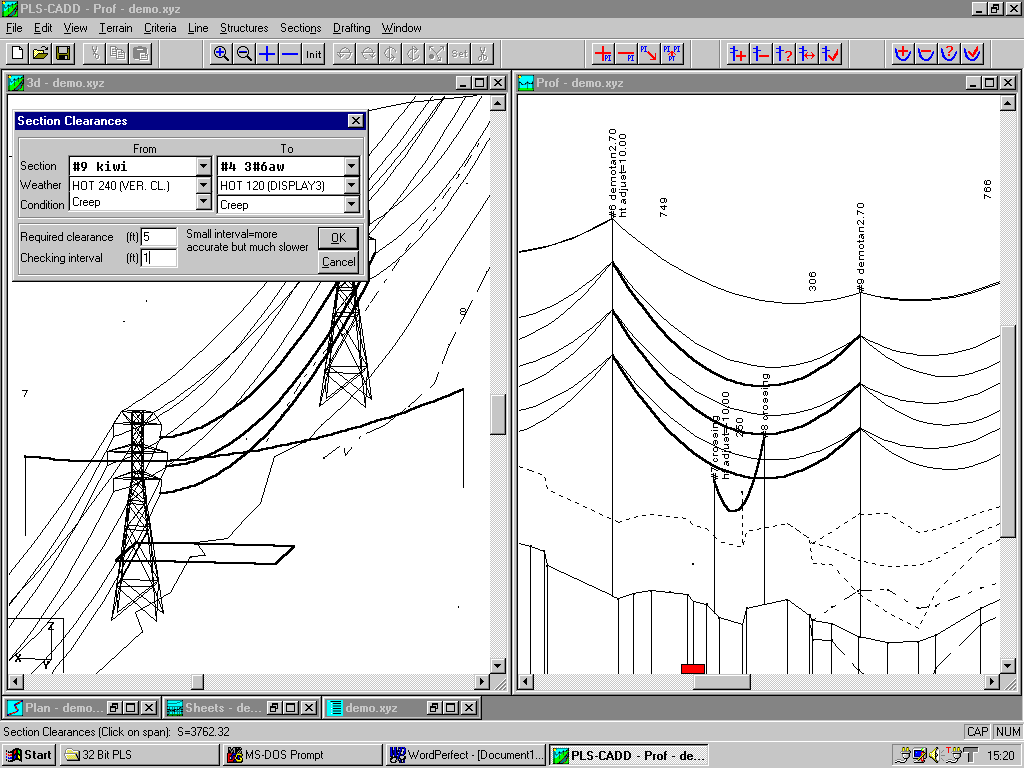This screenshot has width=1024, height=768.
Task: Click the Add section catenary-plus icon
Action: 903,54
